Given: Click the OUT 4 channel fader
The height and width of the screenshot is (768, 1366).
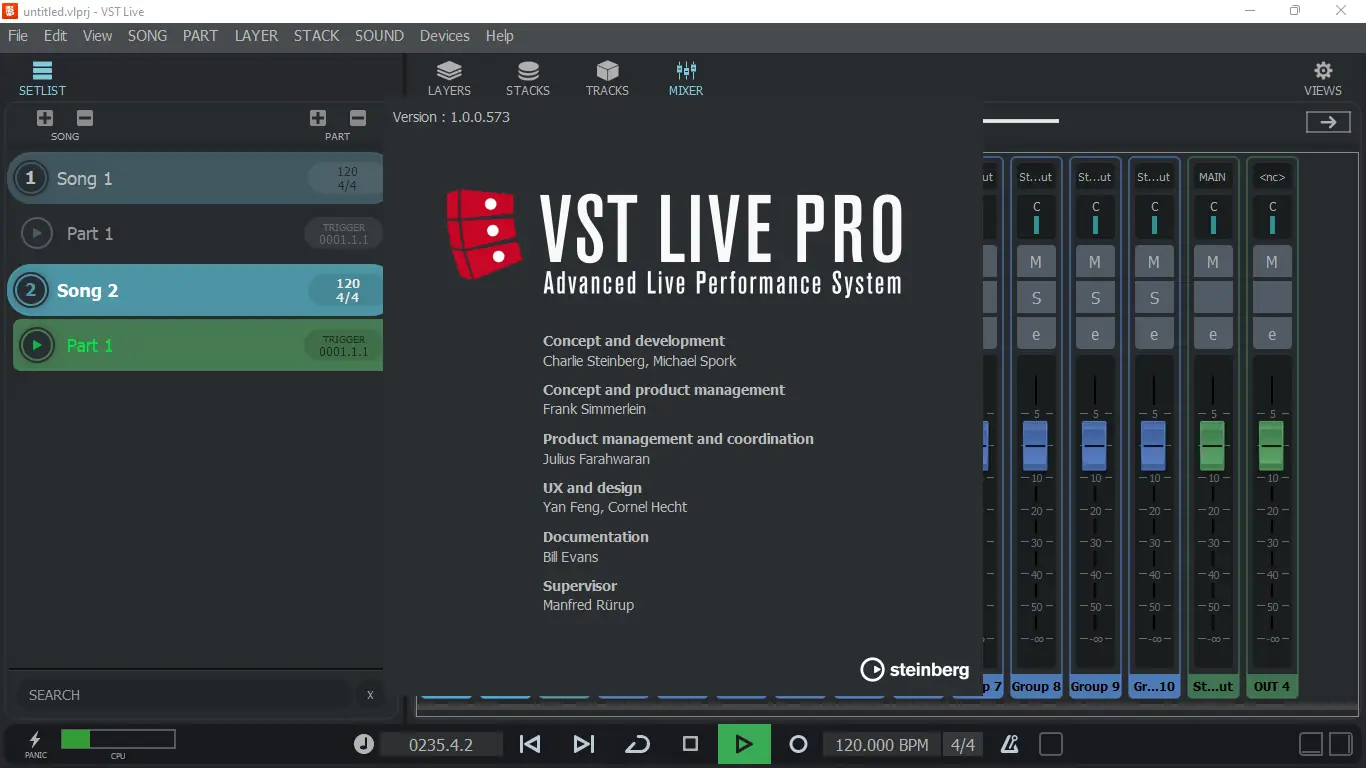Looking at the screenshot, I should pyautogui.click(x=1271, y=445).
